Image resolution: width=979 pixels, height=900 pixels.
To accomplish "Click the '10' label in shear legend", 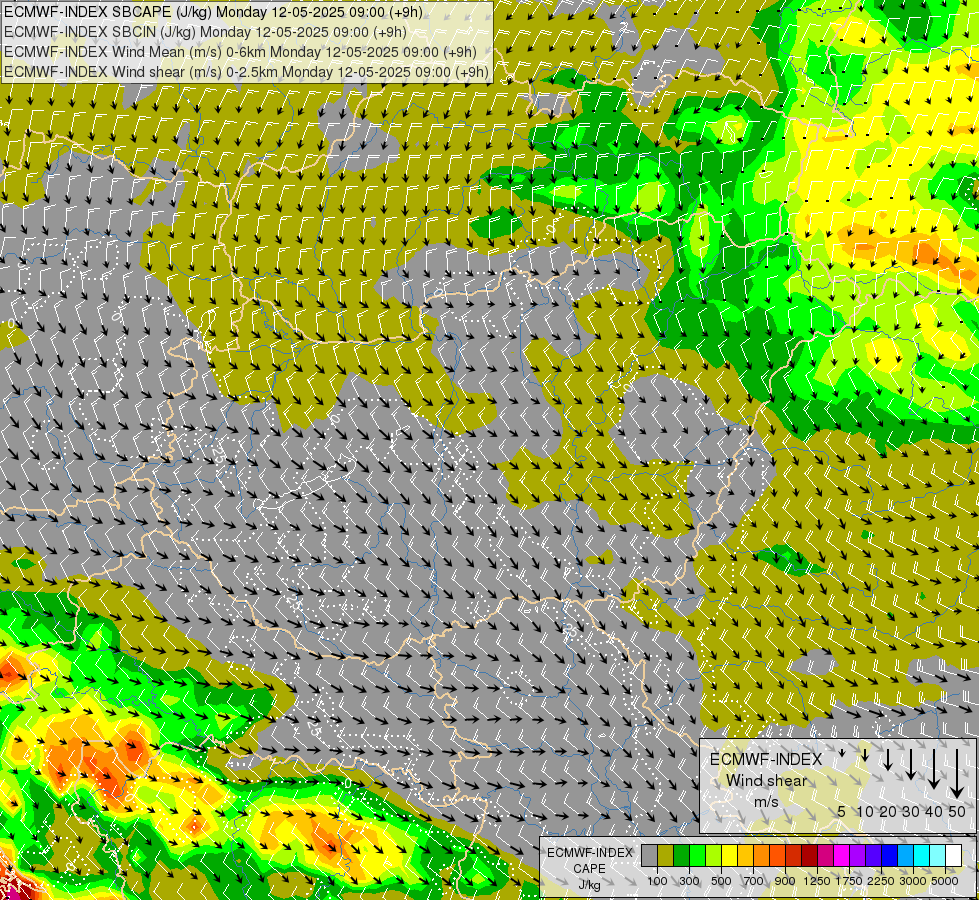I will pos(865,811).
